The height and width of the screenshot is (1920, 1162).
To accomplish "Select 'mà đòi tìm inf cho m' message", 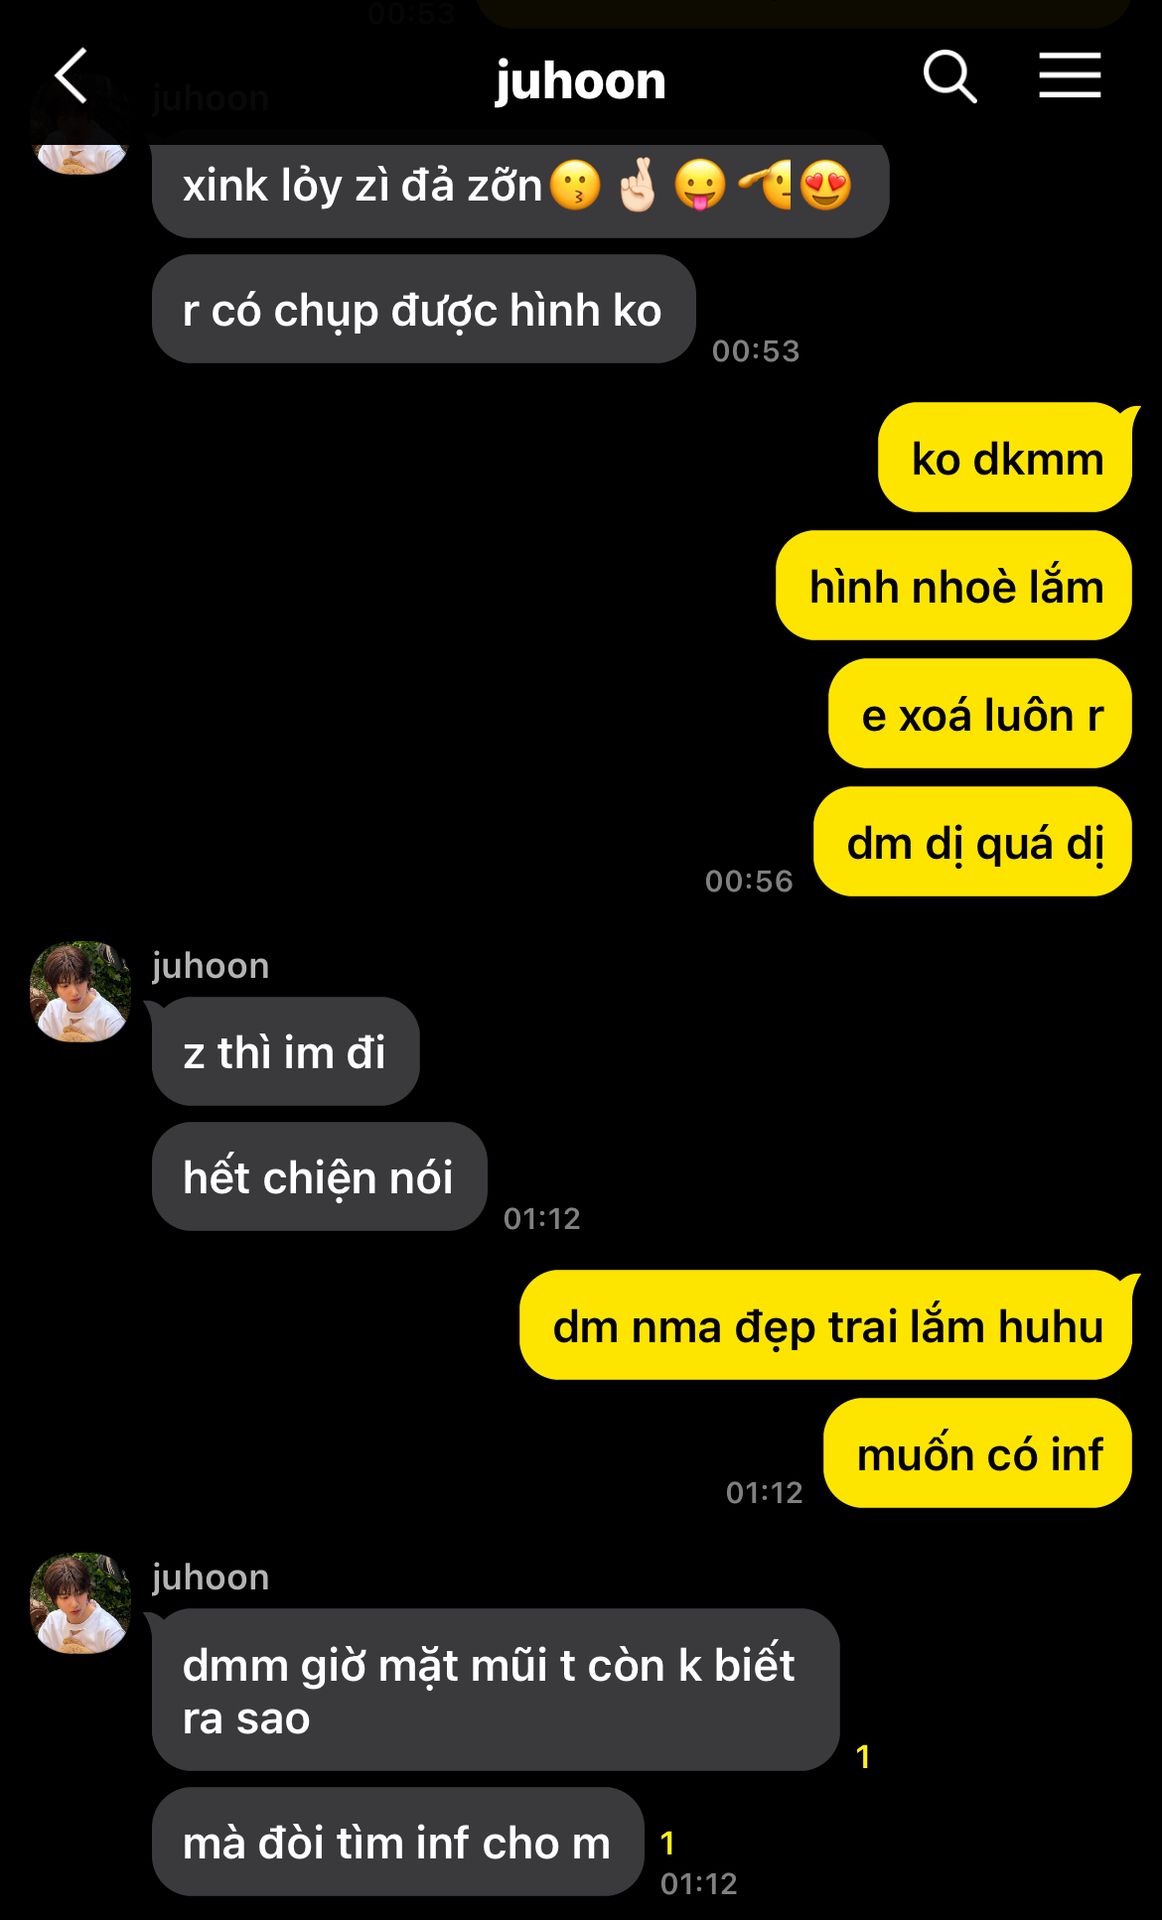I will 397,1842.
